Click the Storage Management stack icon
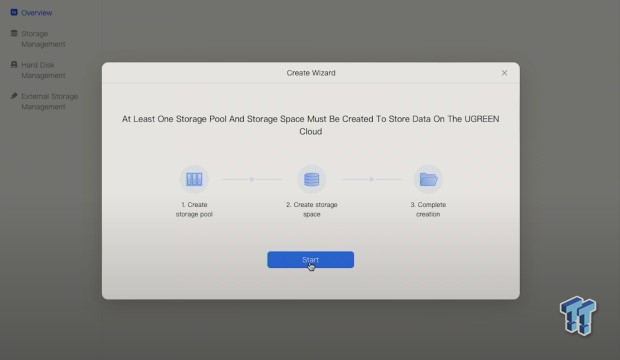The height and width of the screenshot is (360, 620). (14, 33)
